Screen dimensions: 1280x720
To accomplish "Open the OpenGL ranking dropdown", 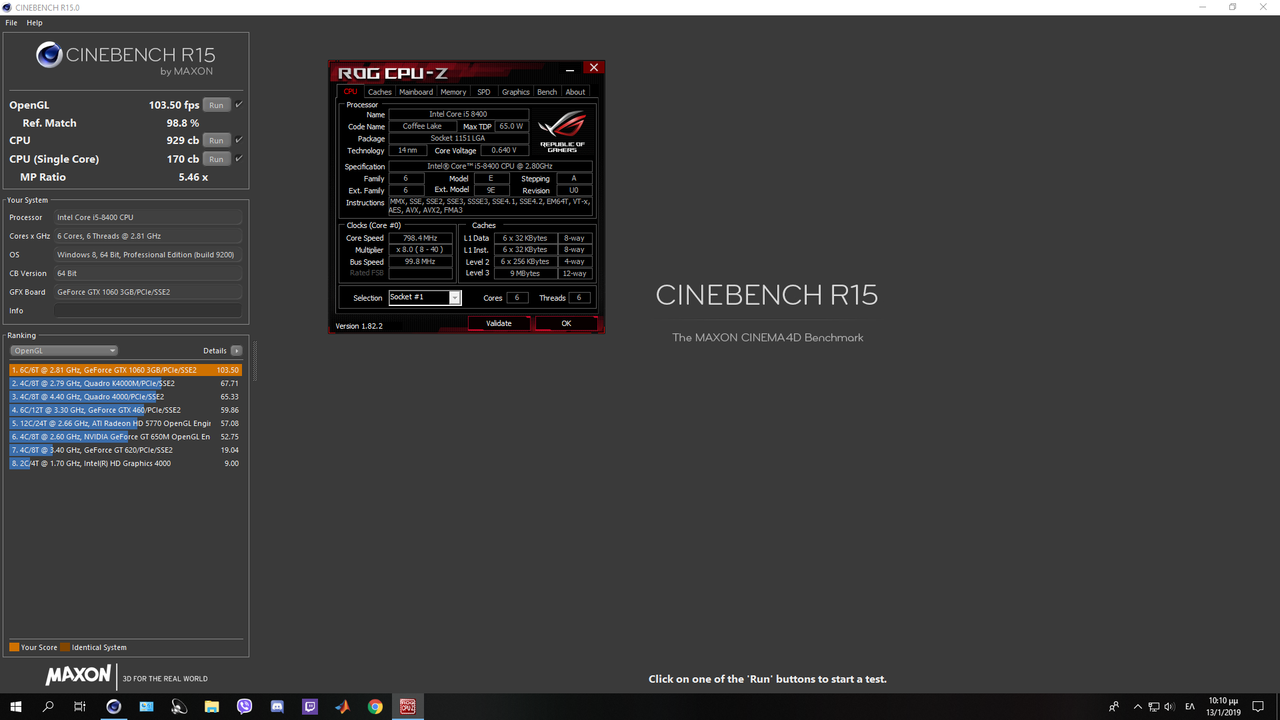I will [x=64, y=351].
